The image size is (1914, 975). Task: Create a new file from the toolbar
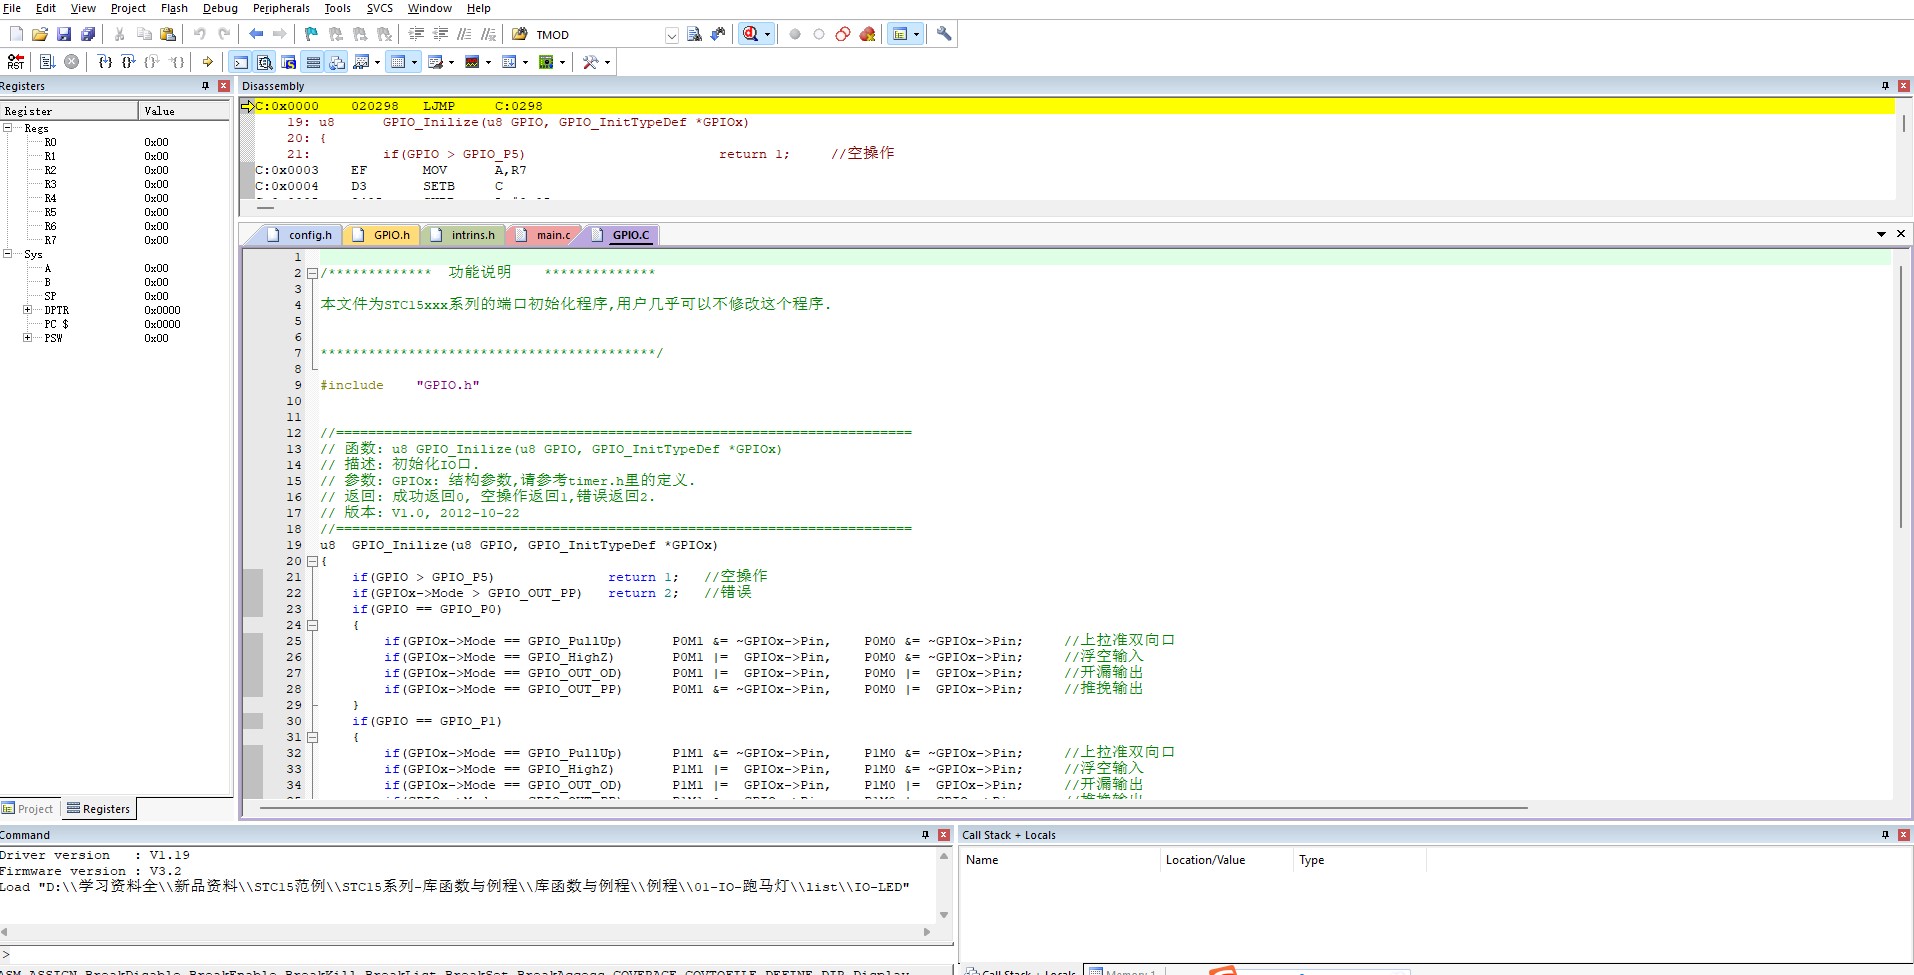click(x=16, y=34)
